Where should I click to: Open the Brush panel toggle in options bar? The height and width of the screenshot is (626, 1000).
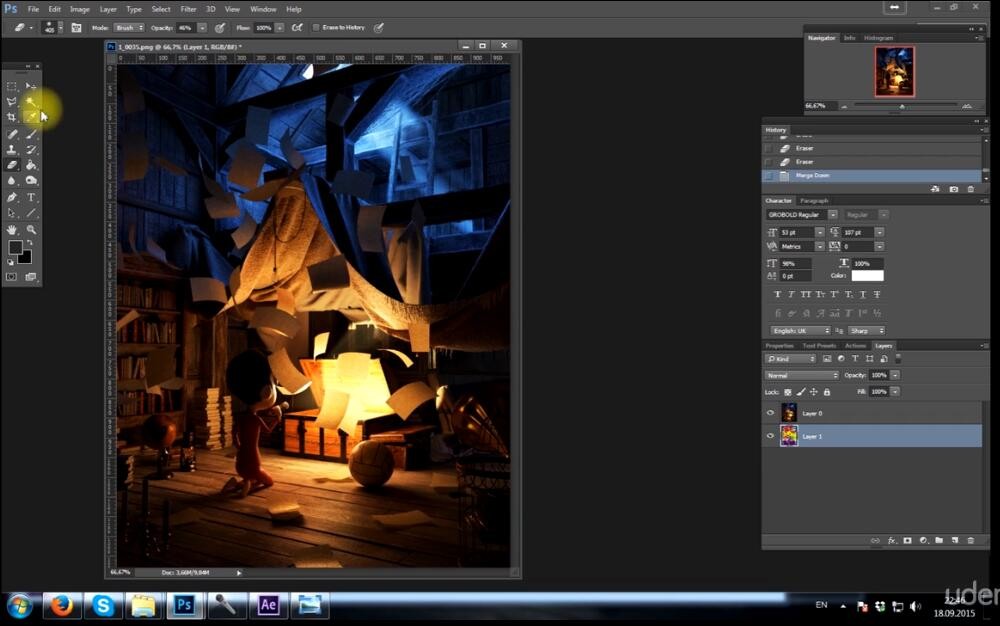(x=76, y=27)
